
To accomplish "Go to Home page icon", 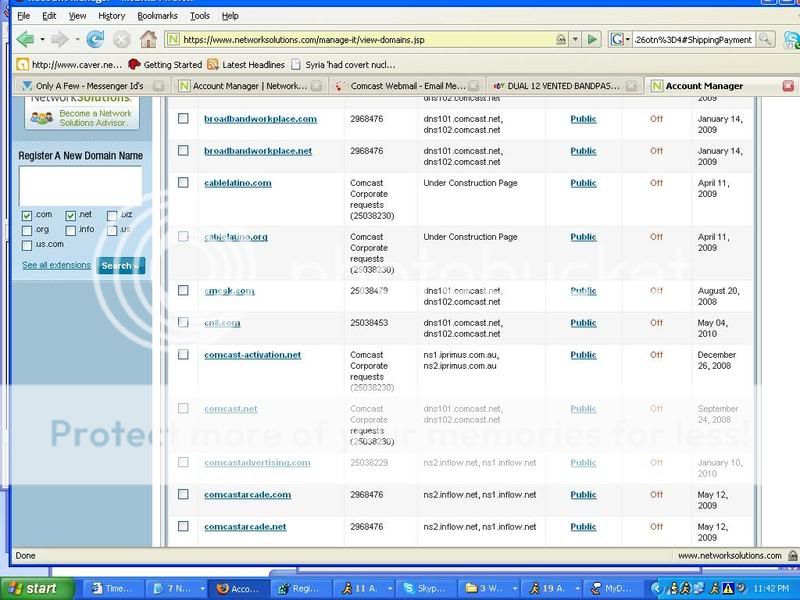I will 148,39.
